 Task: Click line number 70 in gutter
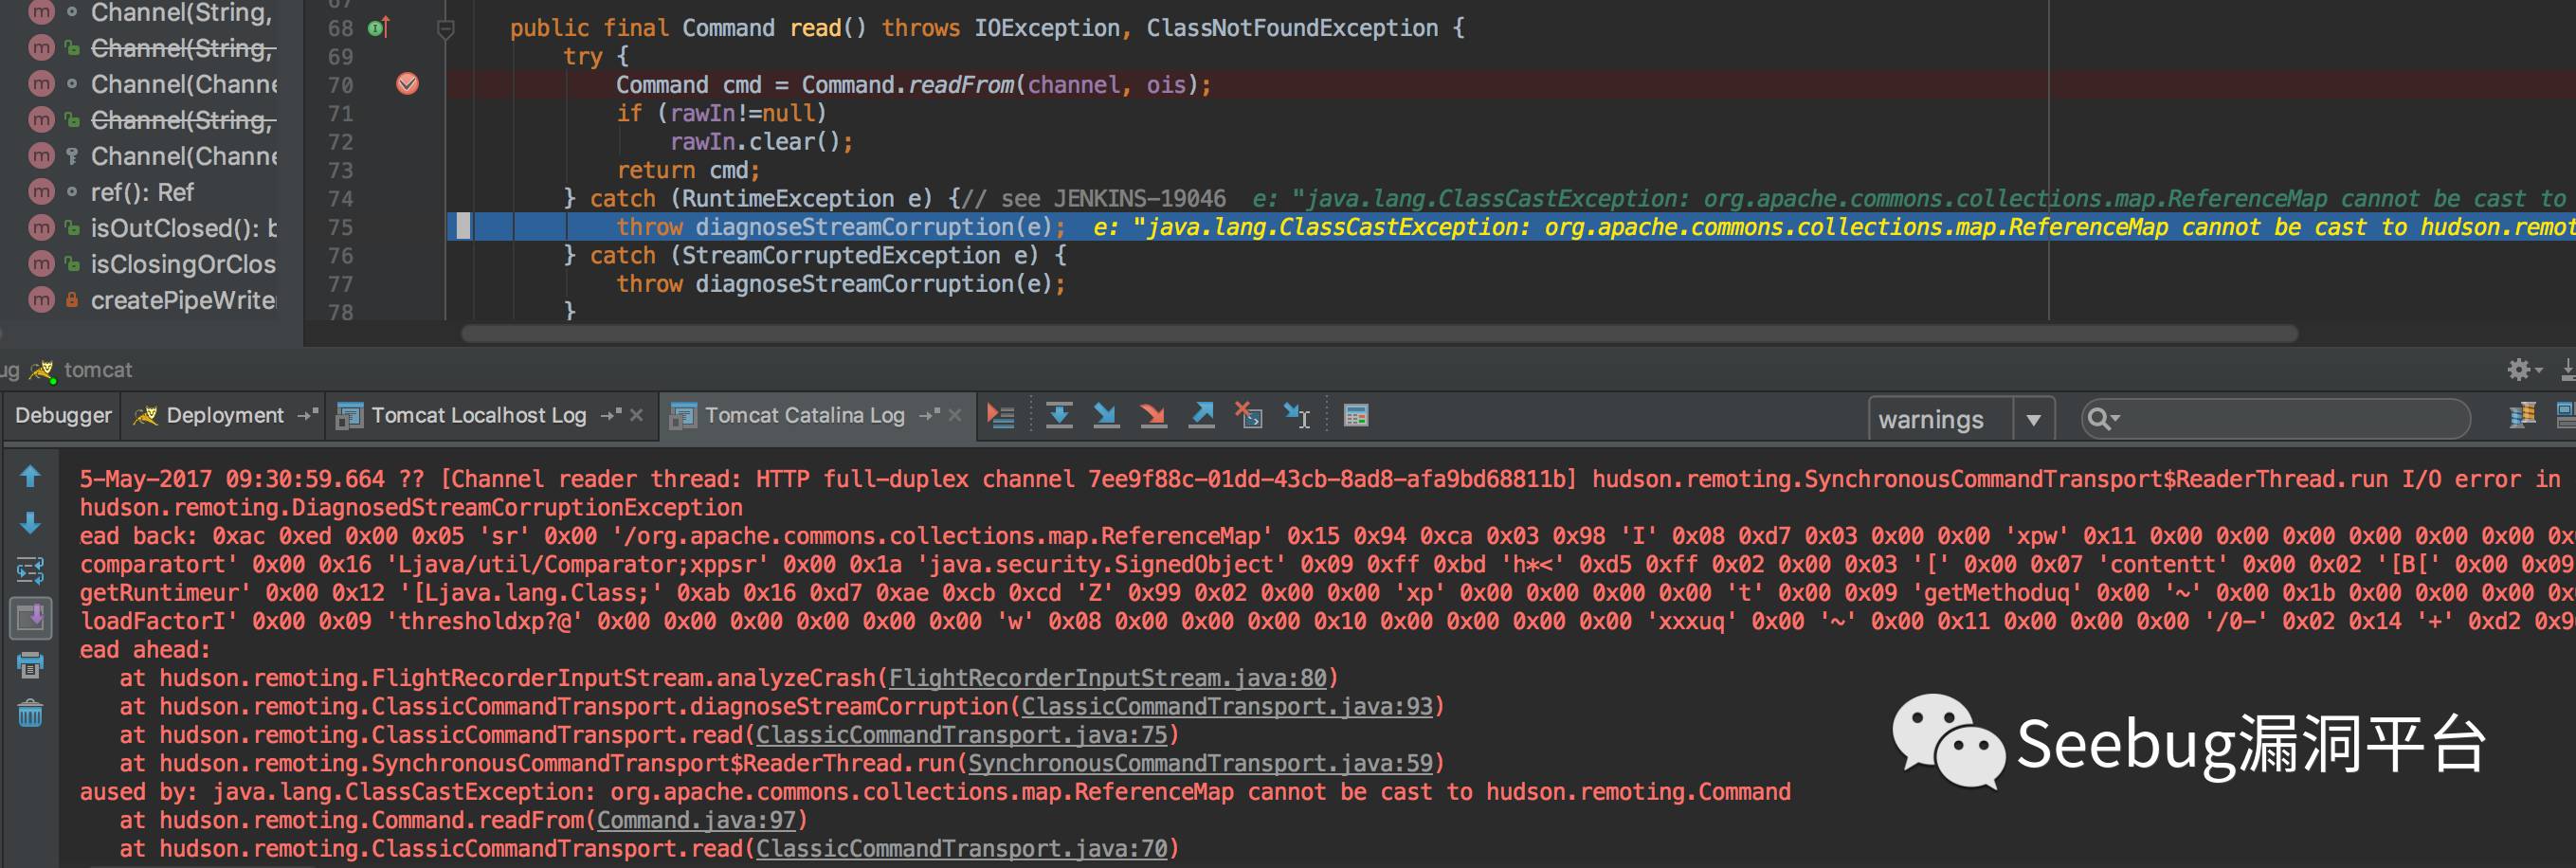(x=340, y=85)
